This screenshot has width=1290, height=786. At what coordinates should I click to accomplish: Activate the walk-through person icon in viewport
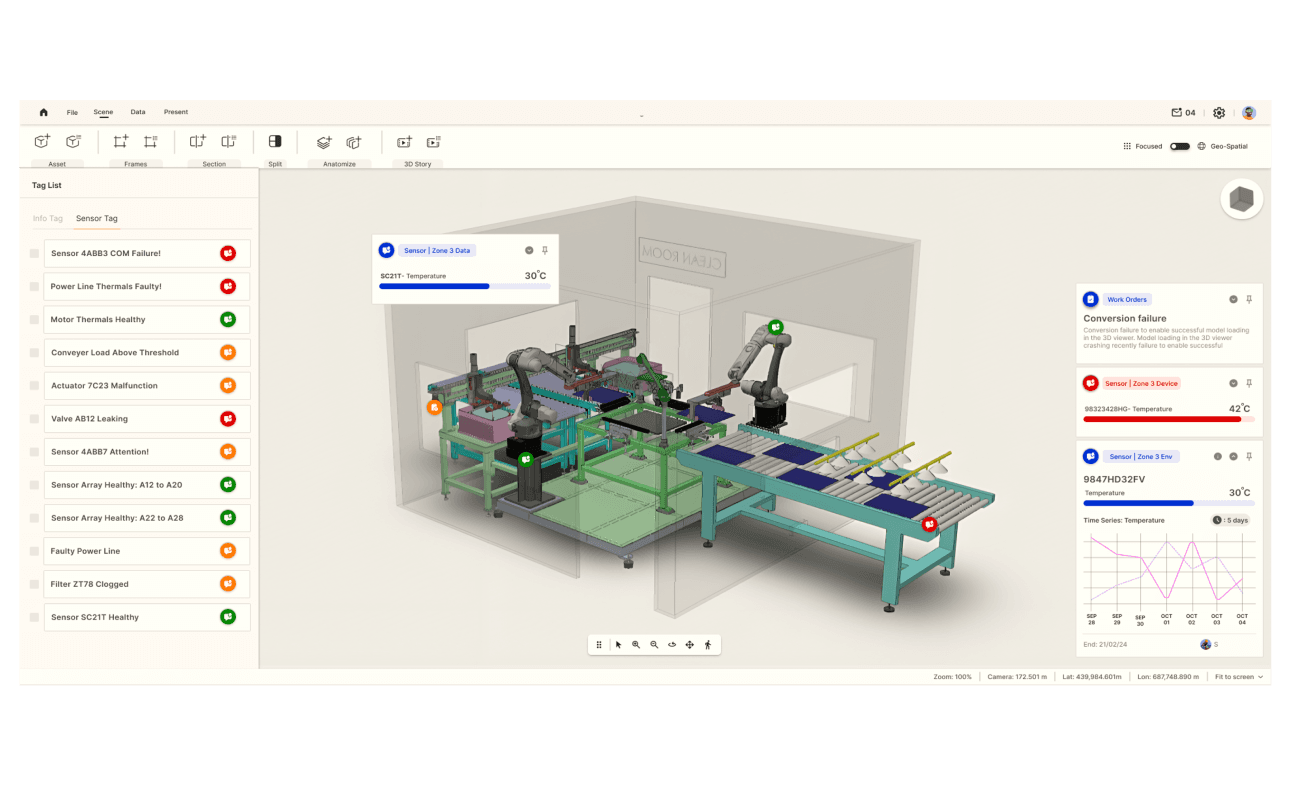click(x=707, y=644)
